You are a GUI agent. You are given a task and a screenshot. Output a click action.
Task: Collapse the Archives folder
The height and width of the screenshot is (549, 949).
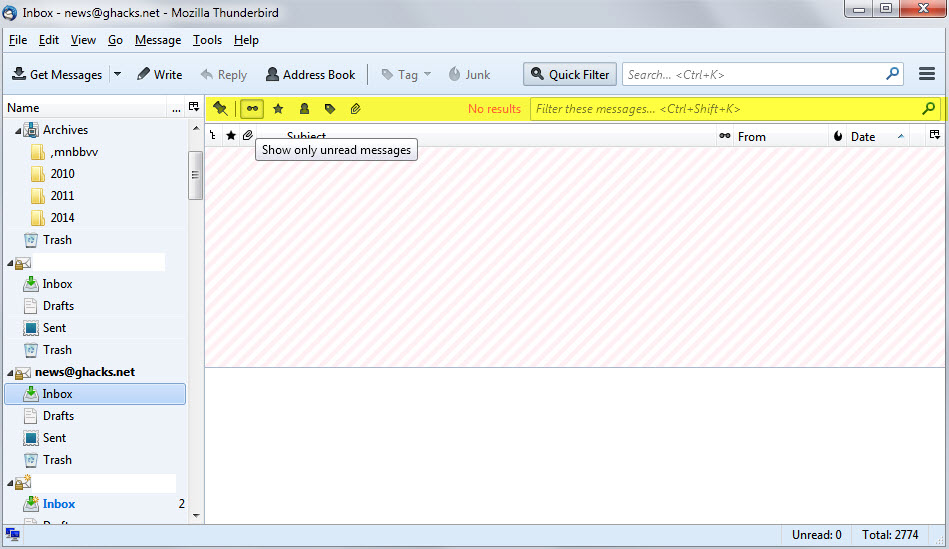[x=18, y=131]
